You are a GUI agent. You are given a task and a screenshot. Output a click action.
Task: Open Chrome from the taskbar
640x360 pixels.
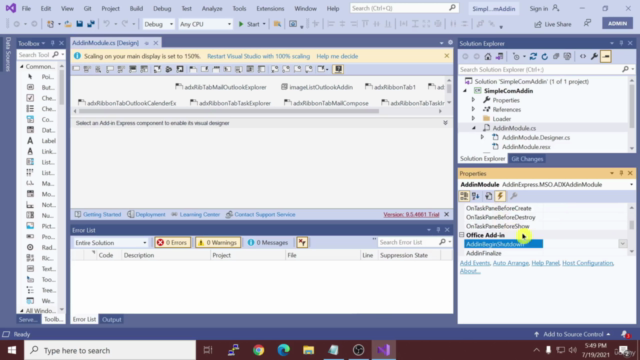[x=258, y=350]
